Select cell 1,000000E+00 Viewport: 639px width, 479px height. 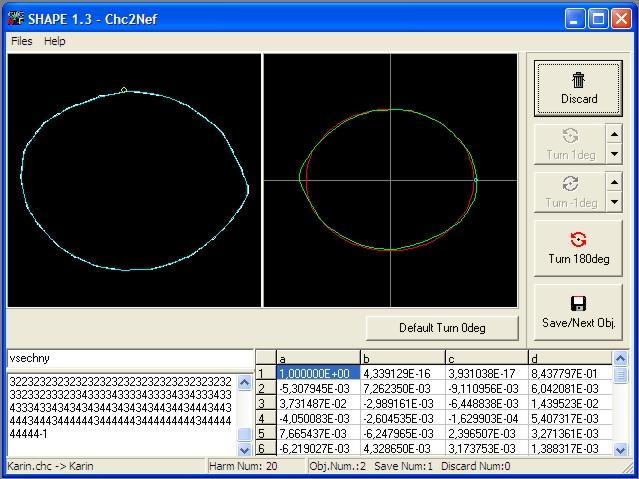[318, 373]
